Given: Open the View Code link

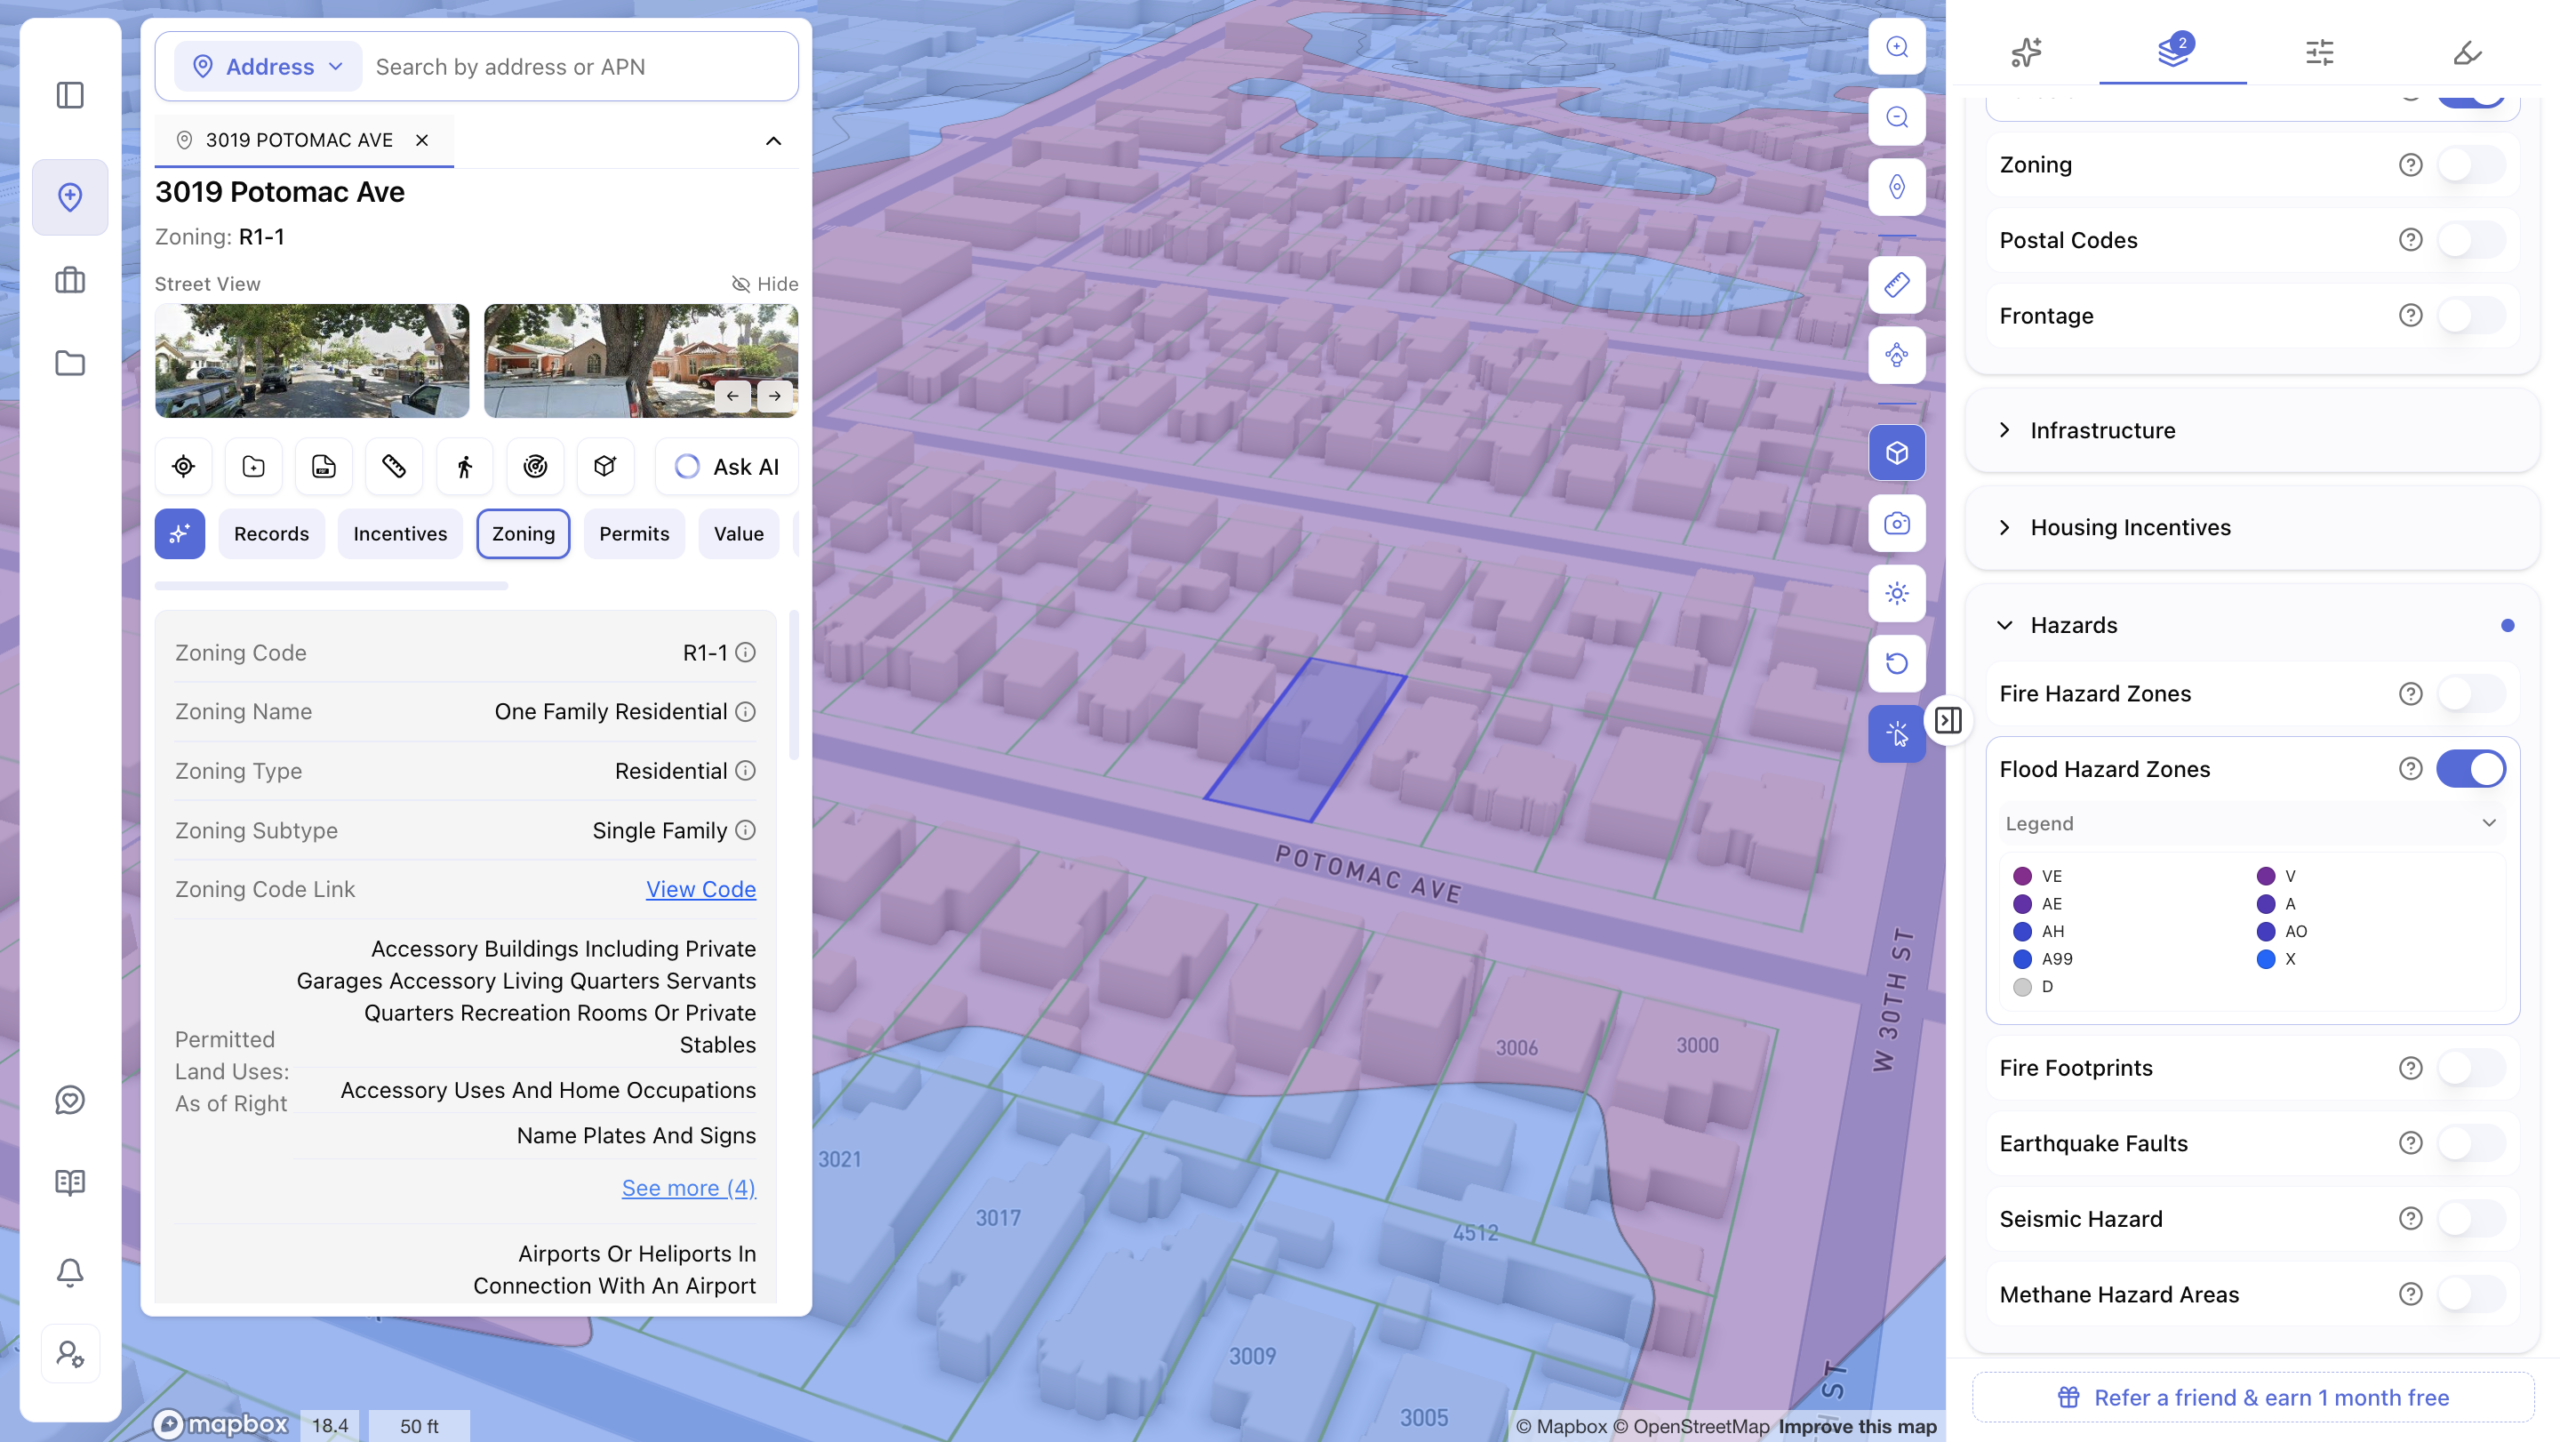Looking at the screenshot, I should point(701,889).
